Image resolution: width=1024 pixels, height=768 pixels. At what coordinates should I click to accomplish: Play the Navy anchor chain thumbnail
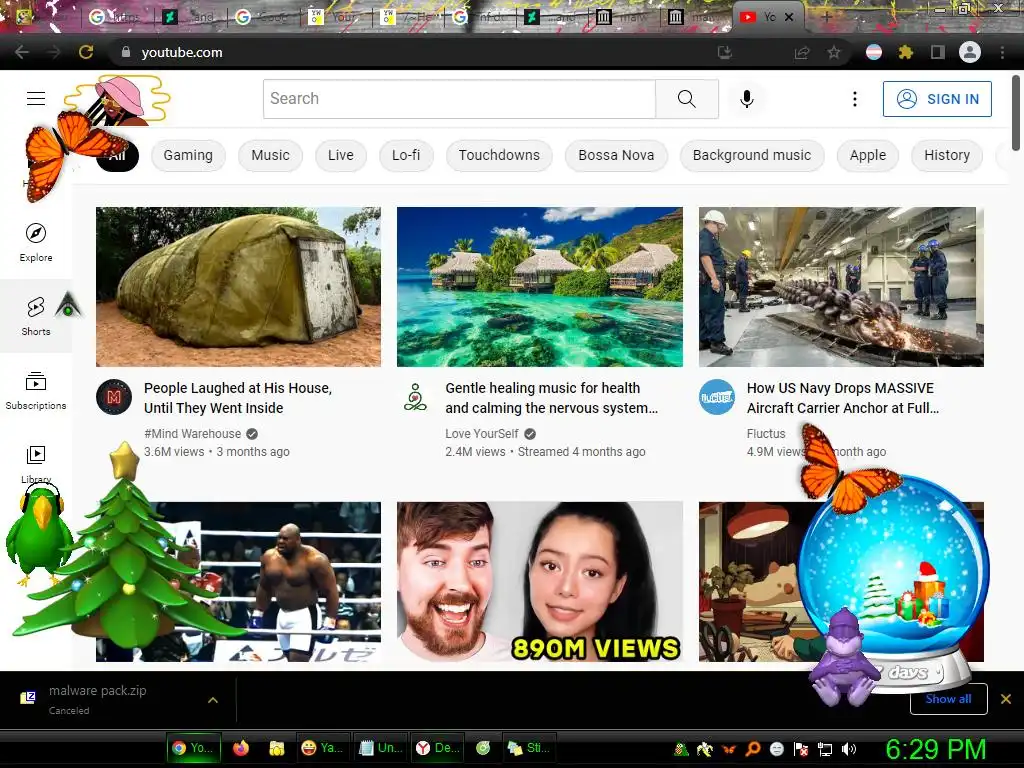841,287
